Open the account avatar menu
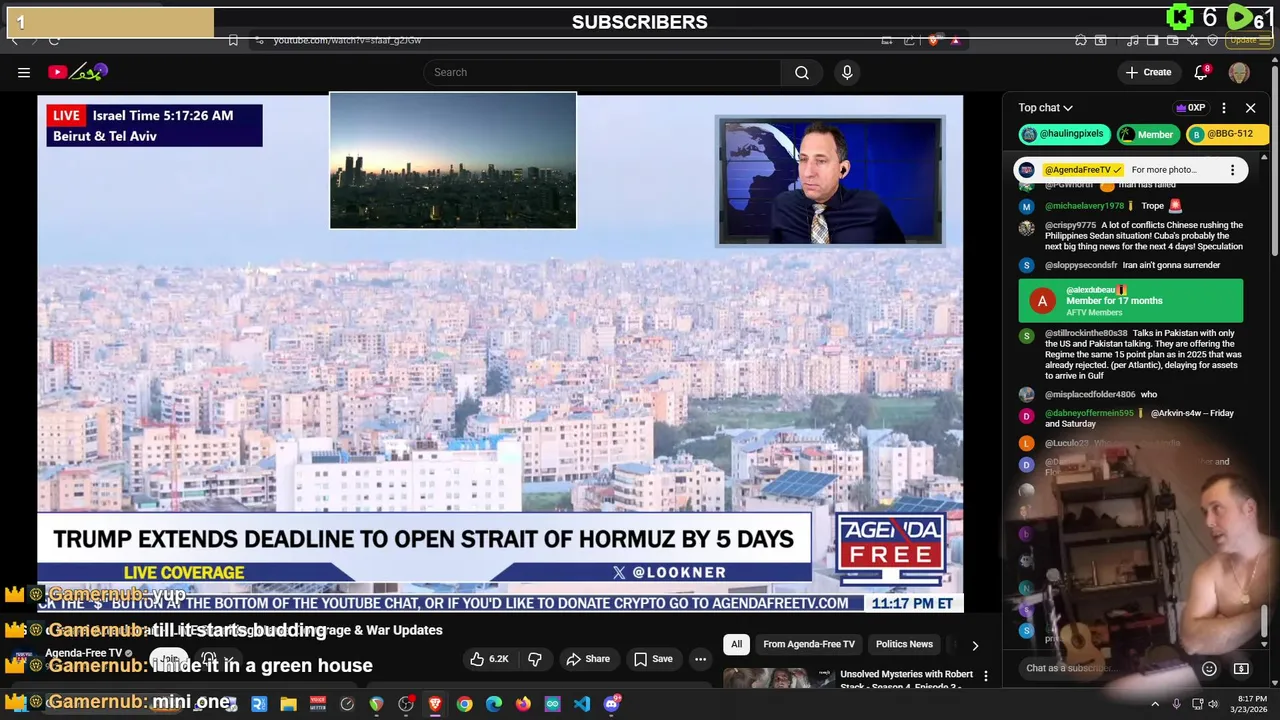1280x720 pixels. (x=1239, y=72)
